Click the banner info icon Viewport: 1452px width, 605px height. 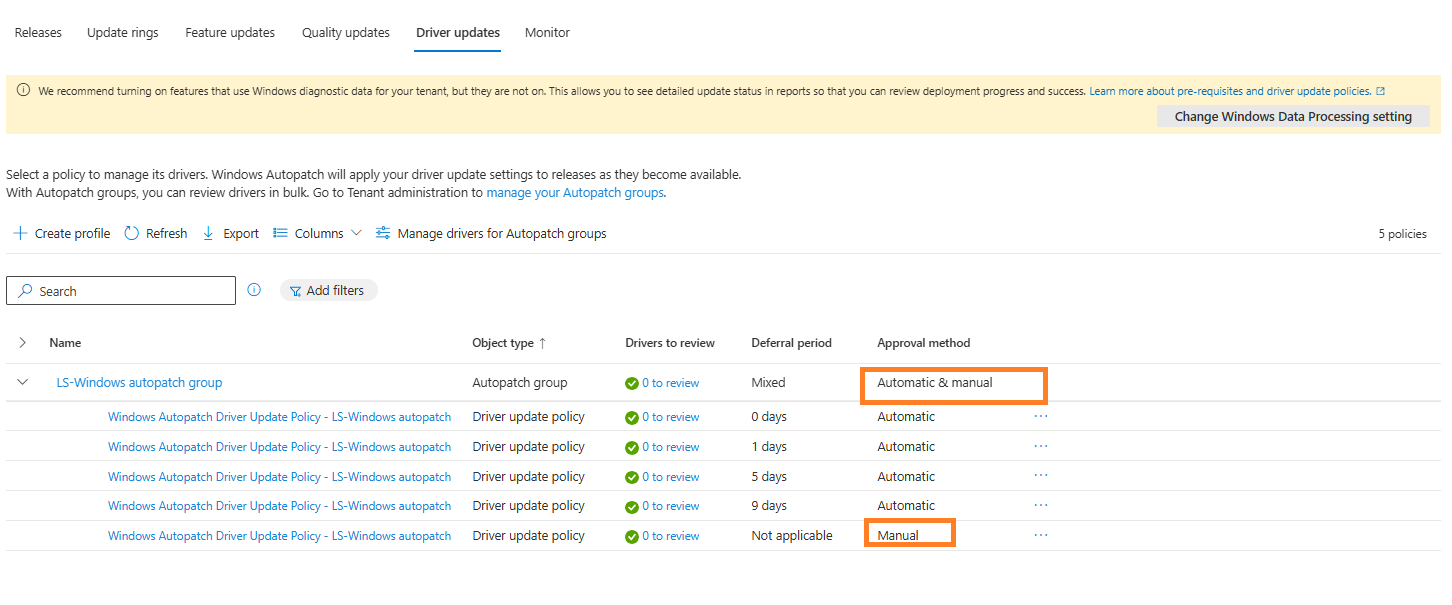(24, 91)
